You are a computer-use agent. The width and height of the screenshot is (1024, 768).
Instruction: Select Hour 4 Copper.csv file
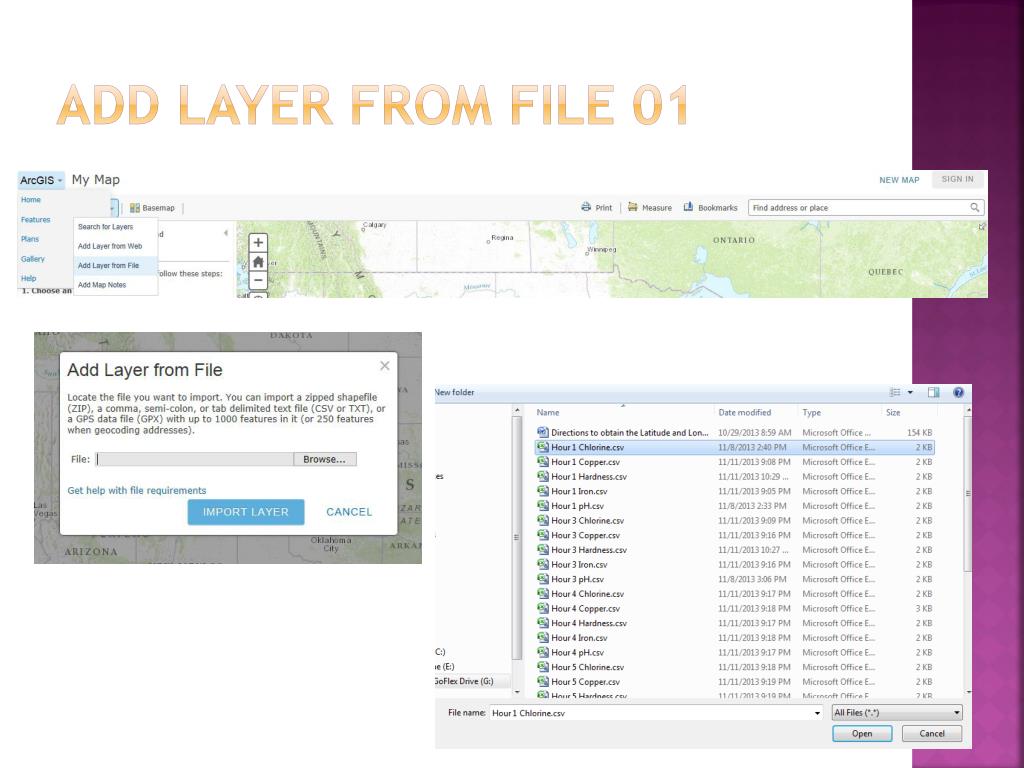coord(735,608)
